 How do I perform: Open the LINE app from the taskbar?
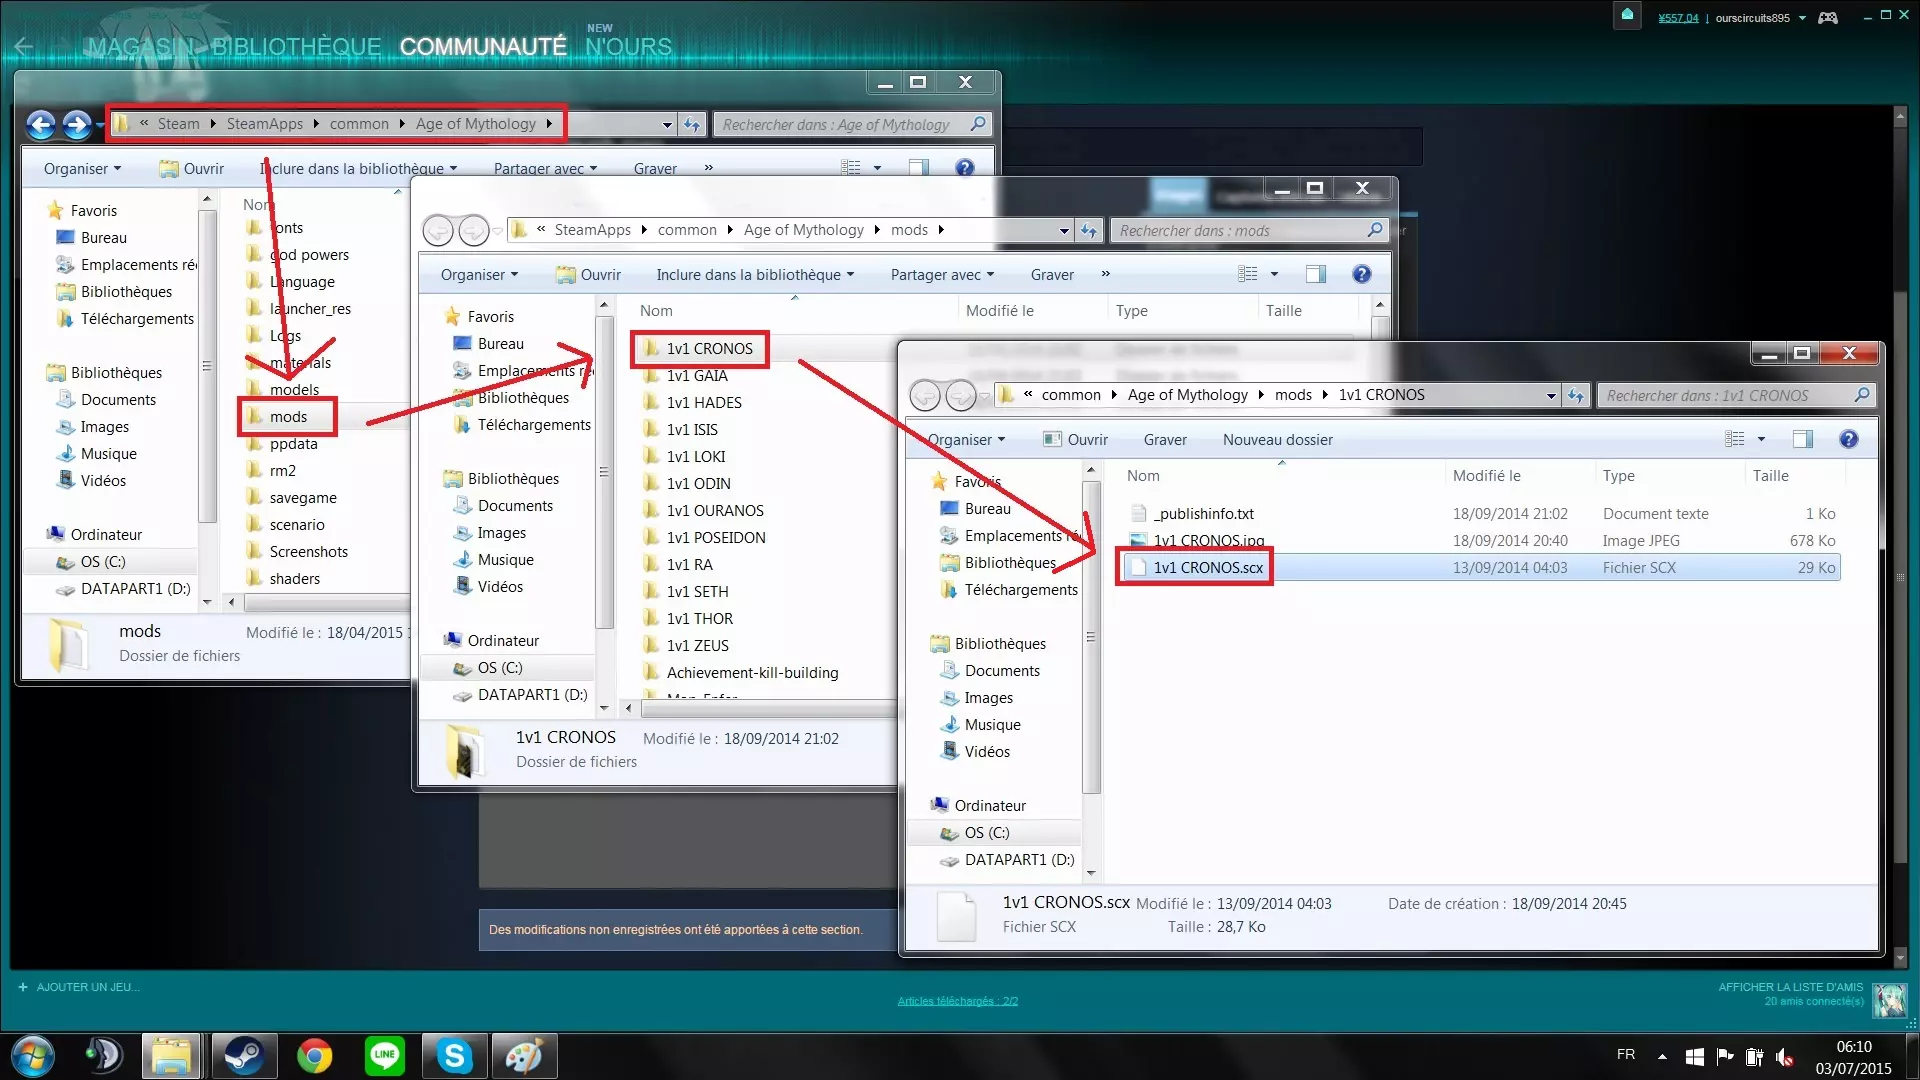click(x=385, y=1056)
